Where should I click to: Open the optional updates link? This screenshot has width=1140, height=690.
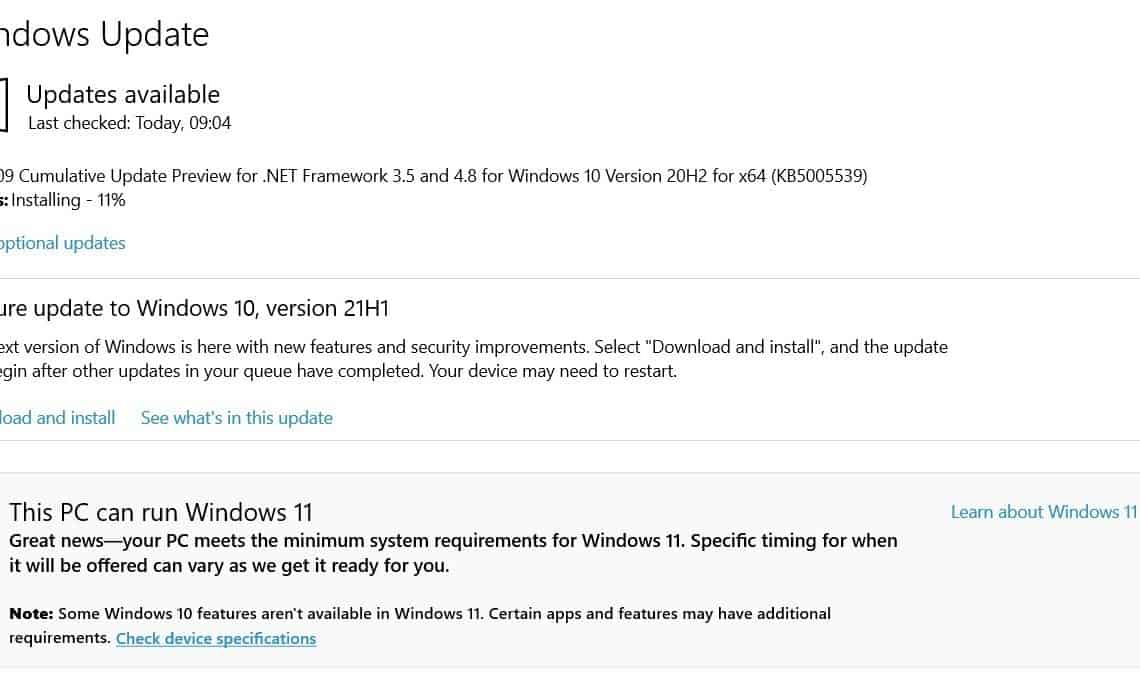point(63,244)
